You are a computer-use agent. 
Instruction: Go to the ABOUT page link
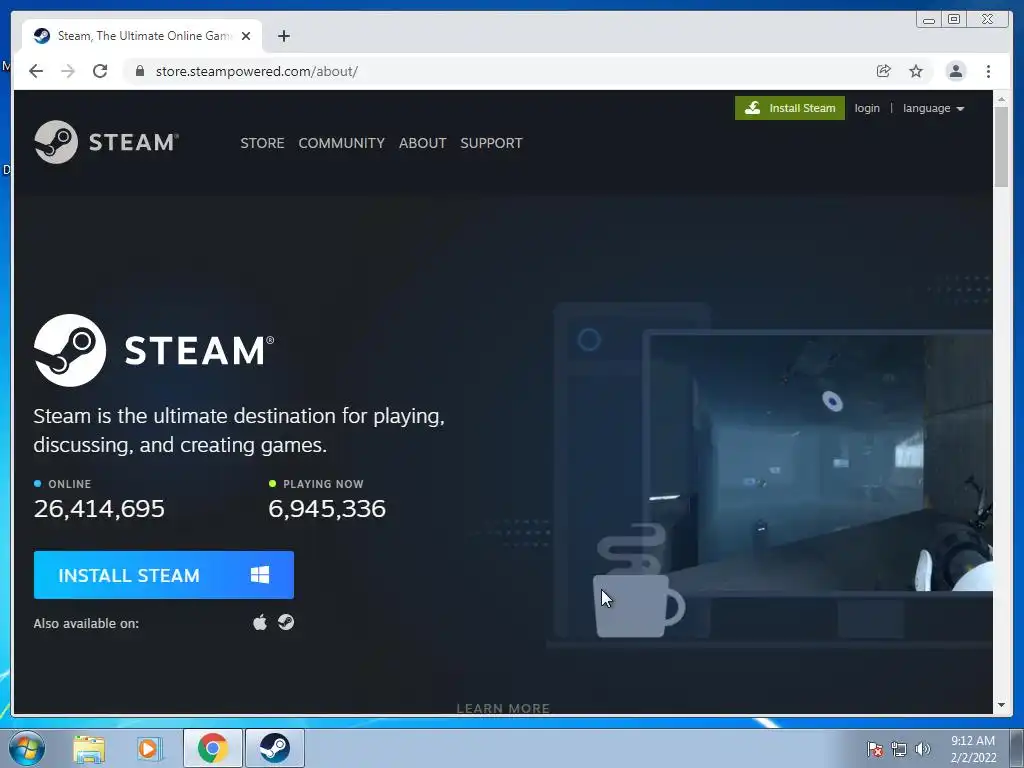coord(423,143)
